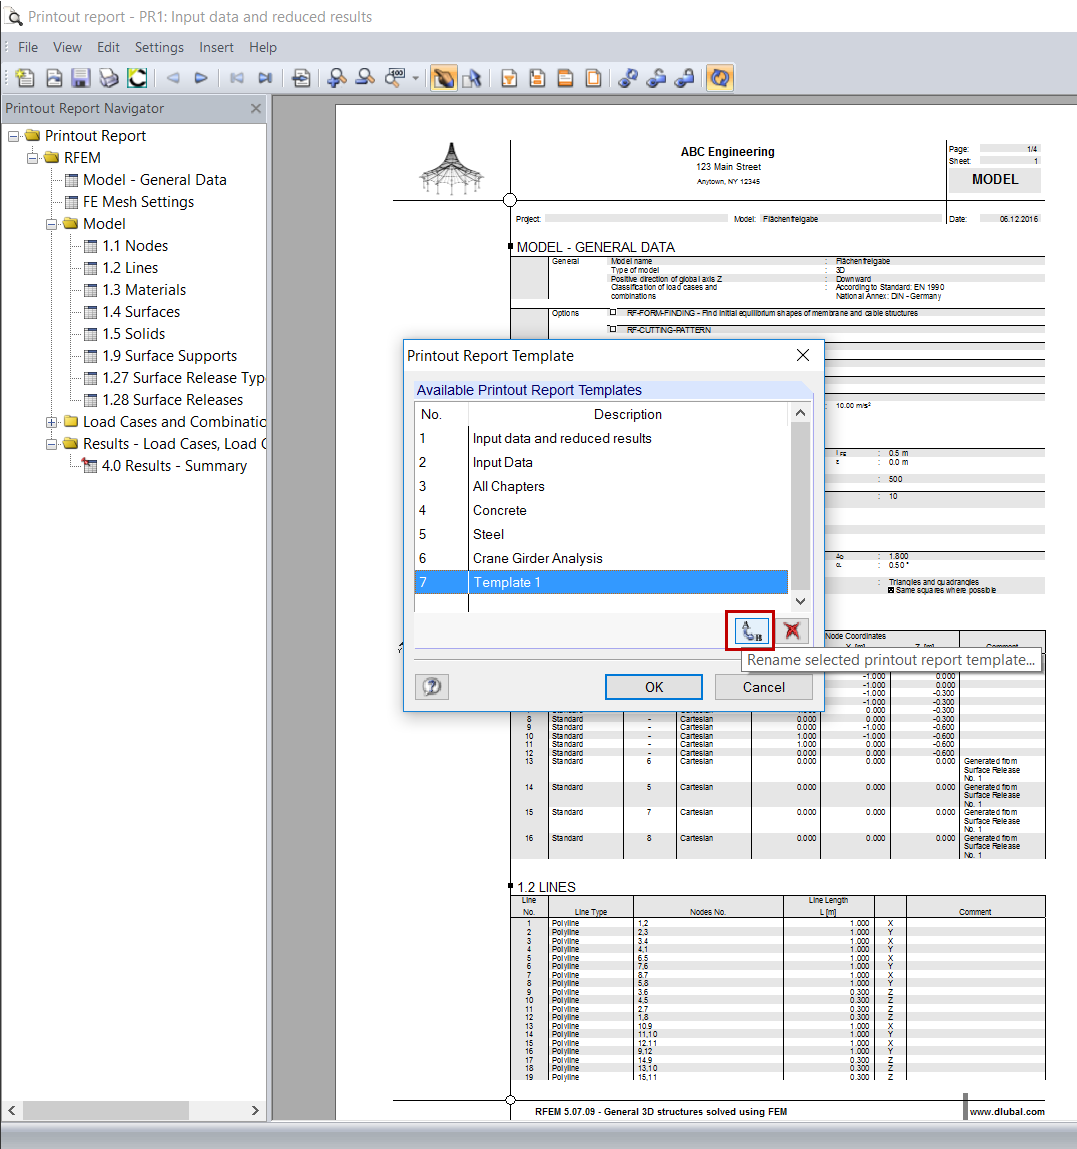
Task: Confirm template selection with OK button
Action: [x=654, y=687]
